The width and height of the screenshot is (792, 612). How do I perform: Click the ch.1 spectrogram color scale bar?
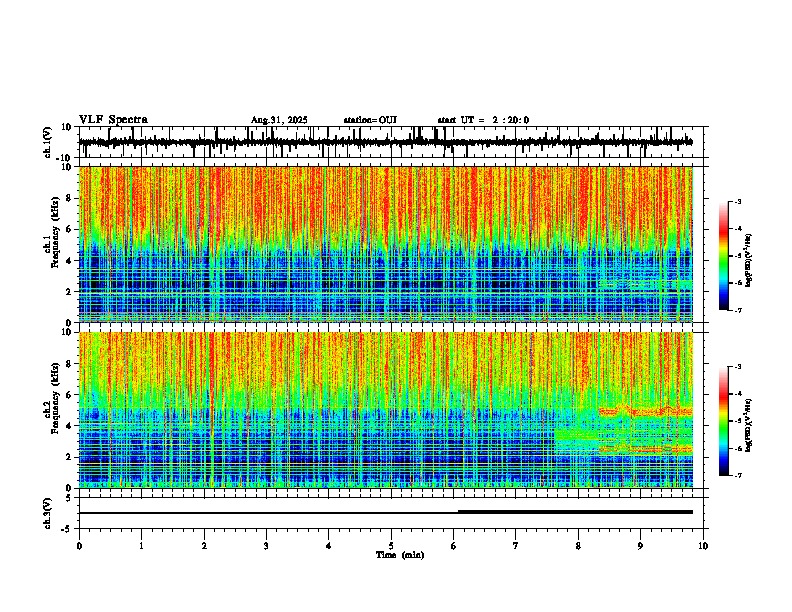[724, 256]
